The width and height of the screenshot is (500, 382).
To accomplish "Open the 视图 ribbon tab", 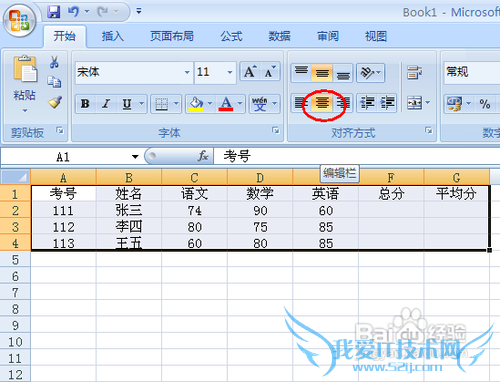I will [x=376, y=36].
